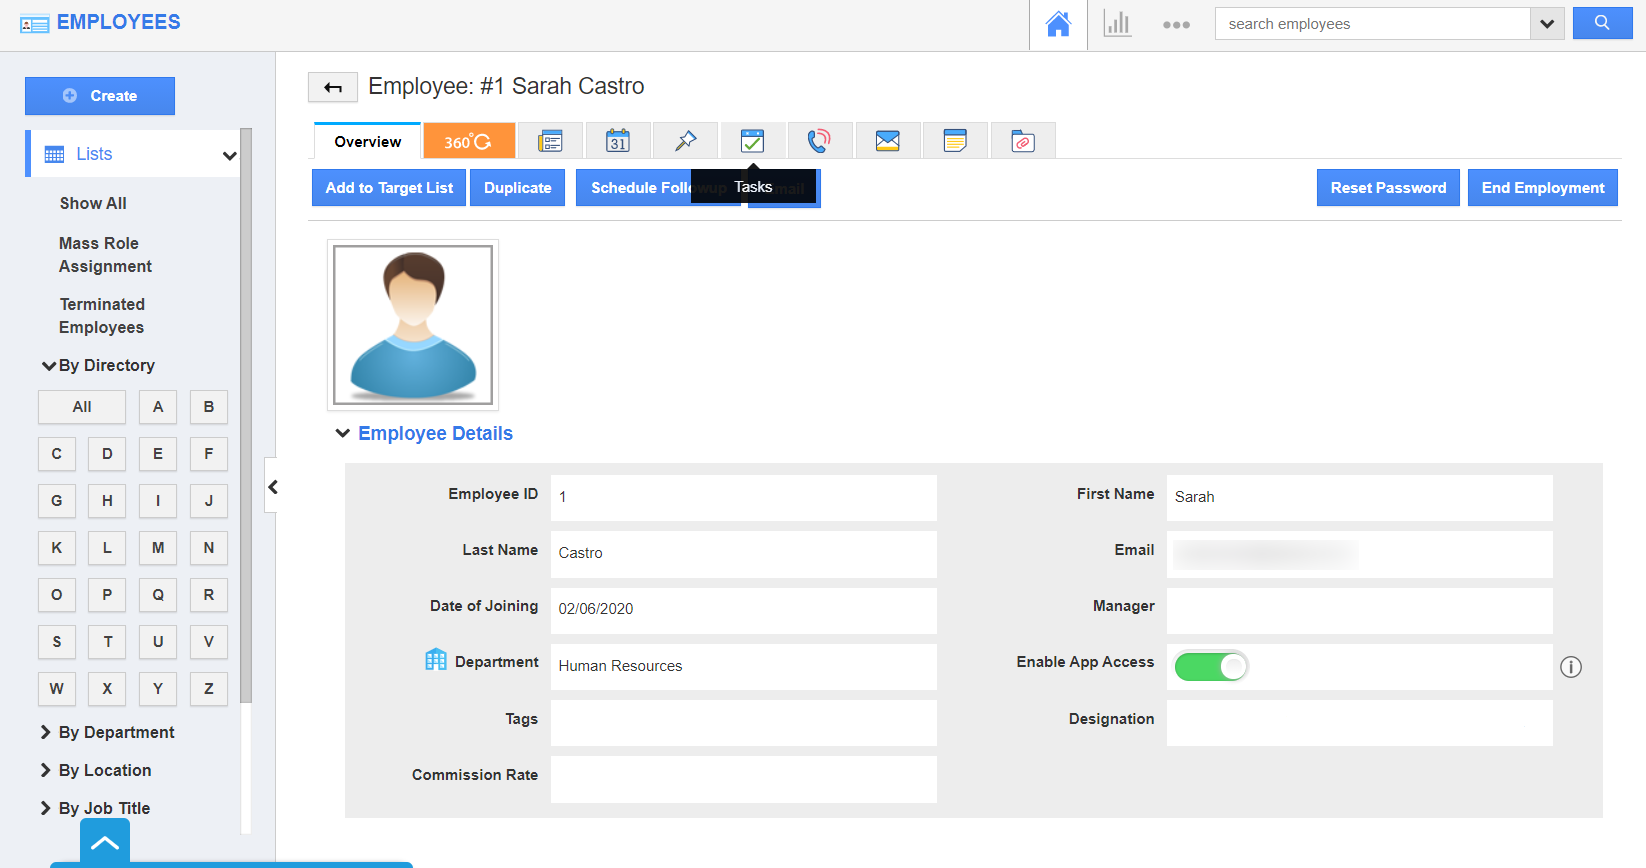This screenshot has height=868, width=1646.
Task: Click the End Employment button
Action: 1543,188
